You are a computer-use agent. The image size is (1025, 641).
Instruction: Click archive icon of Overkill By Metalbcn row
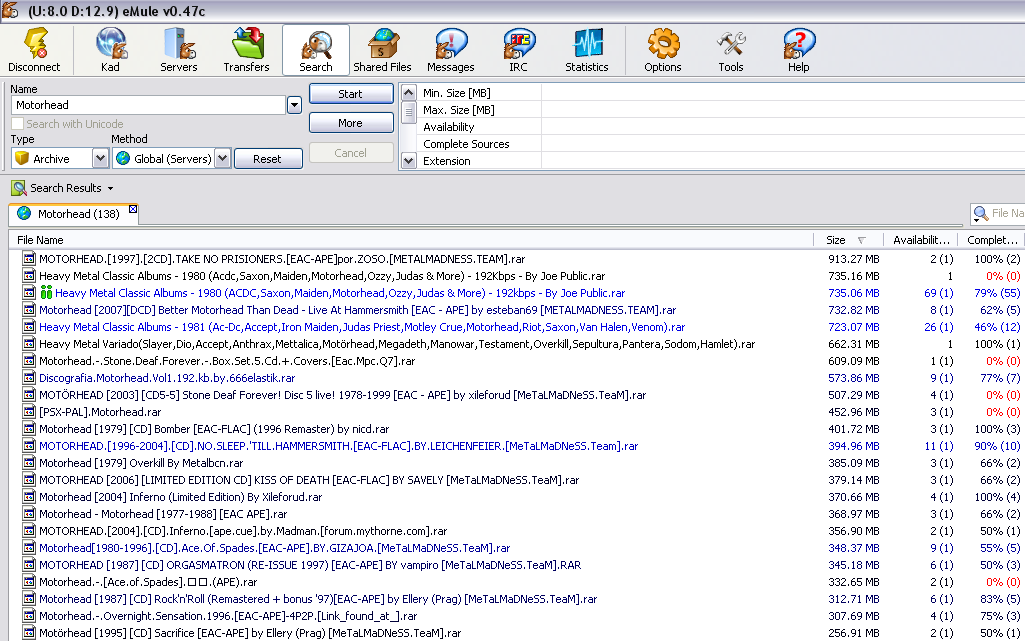click(x=29, y=463)
